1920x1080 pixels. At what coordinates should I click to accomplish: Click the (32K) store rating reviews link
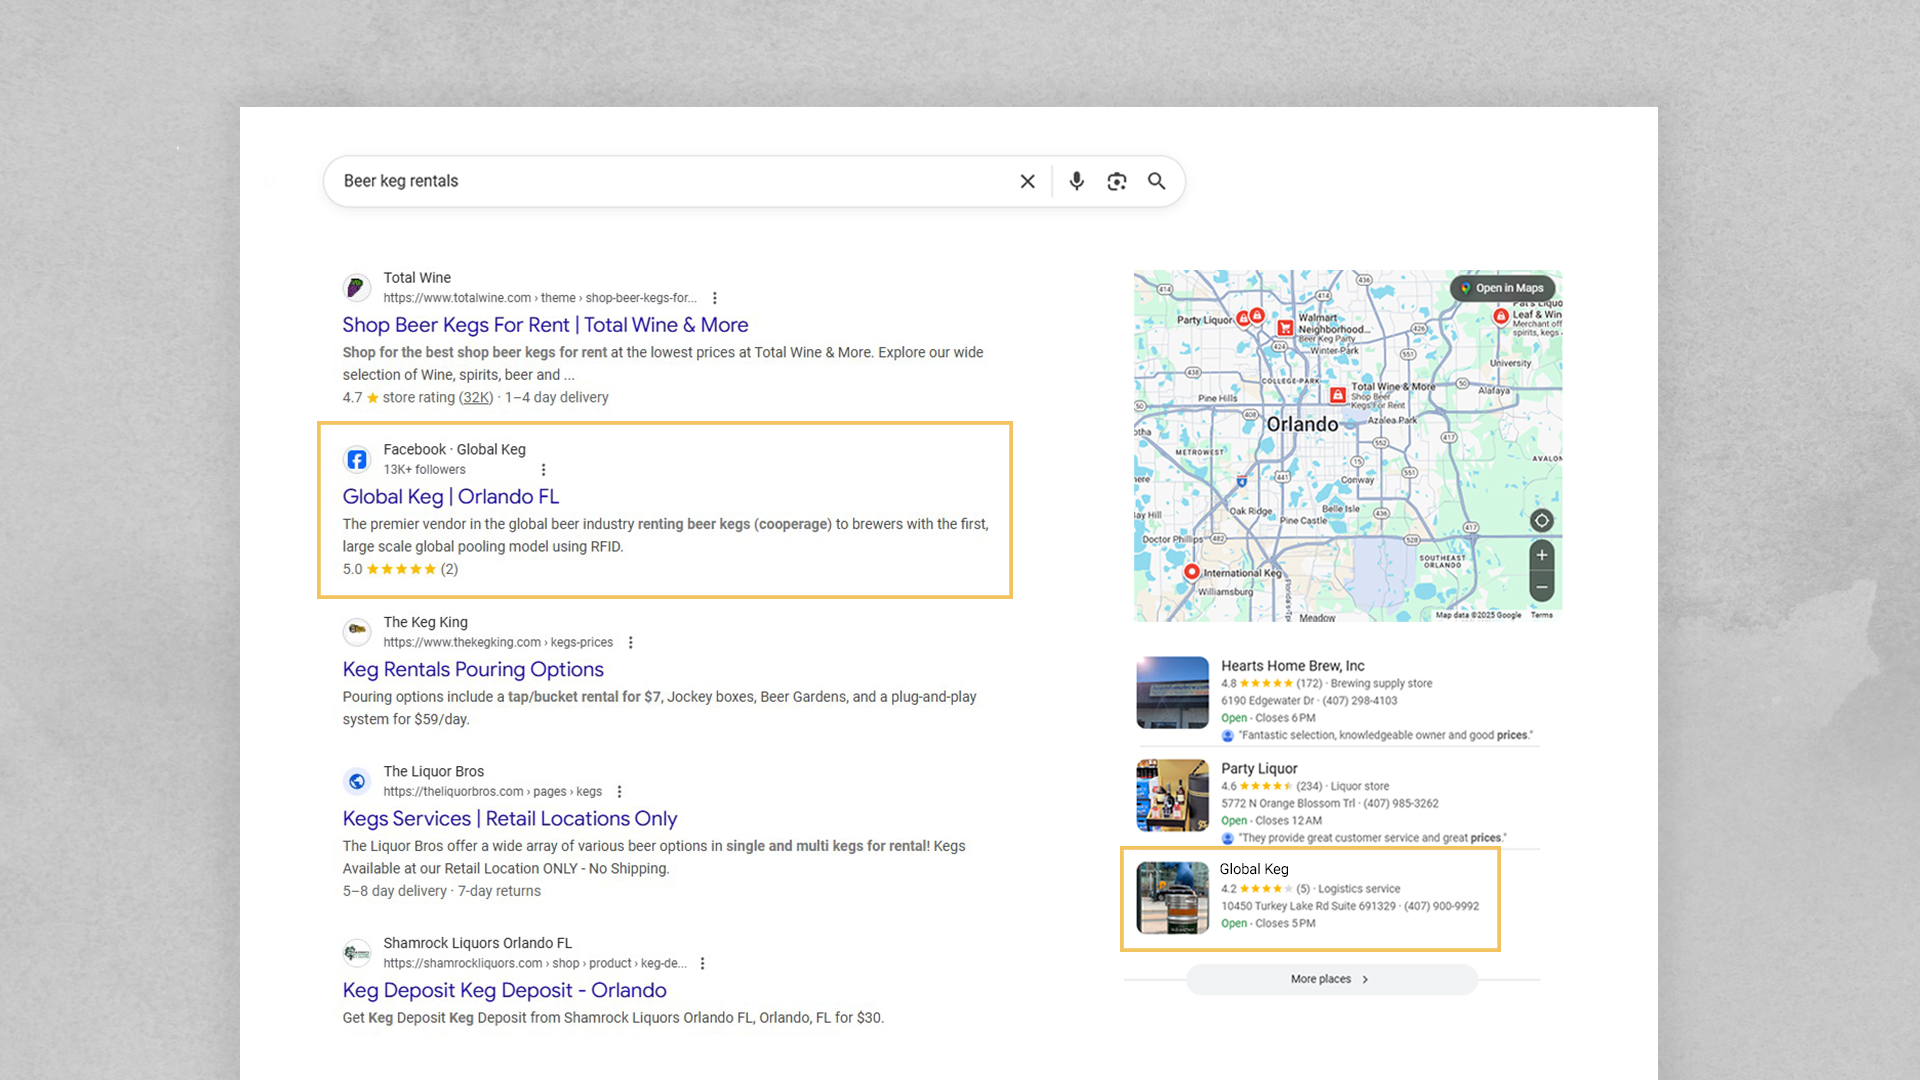point(475,397)
